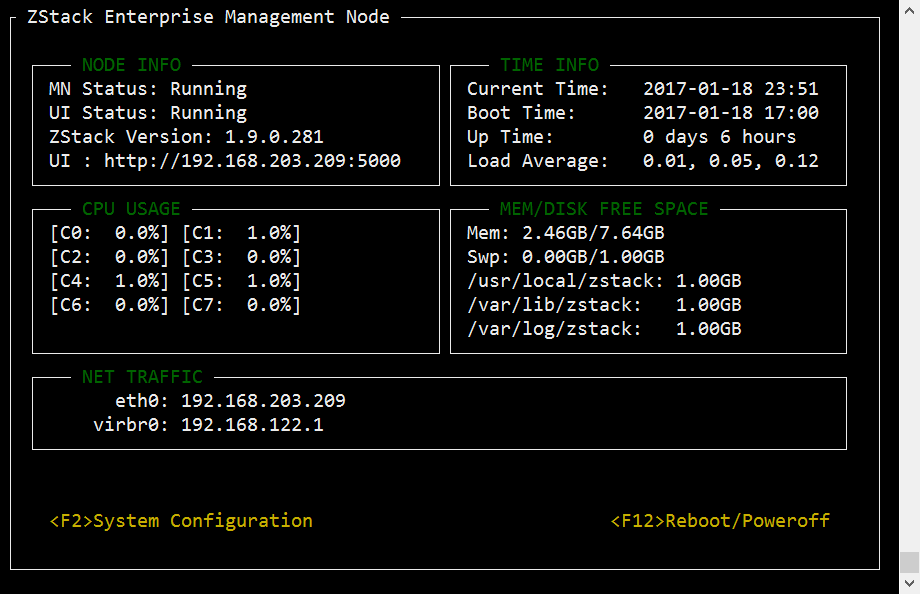Image resolution: width=920 pixels, height=594 pixels.
Task: Click the Up Time value 0 days 6 hours
Action: pyautogui.click(x=719, y=137)
